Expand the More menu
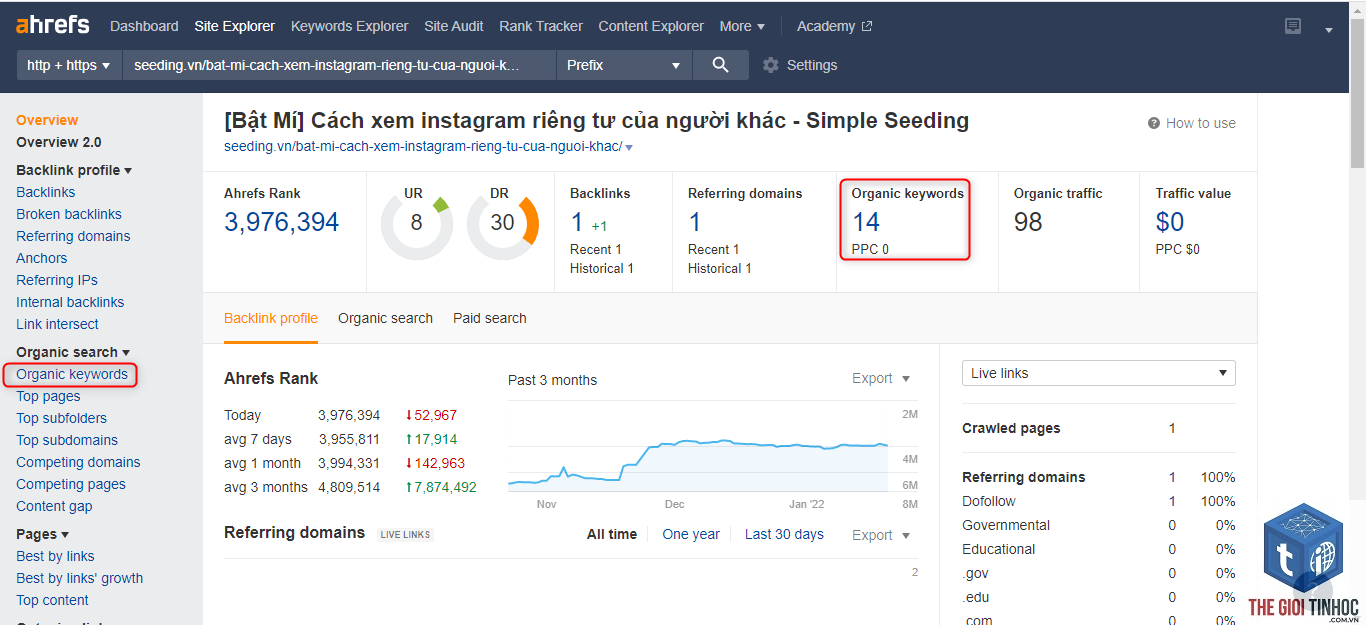1366x625 pixels. [742, 26]
